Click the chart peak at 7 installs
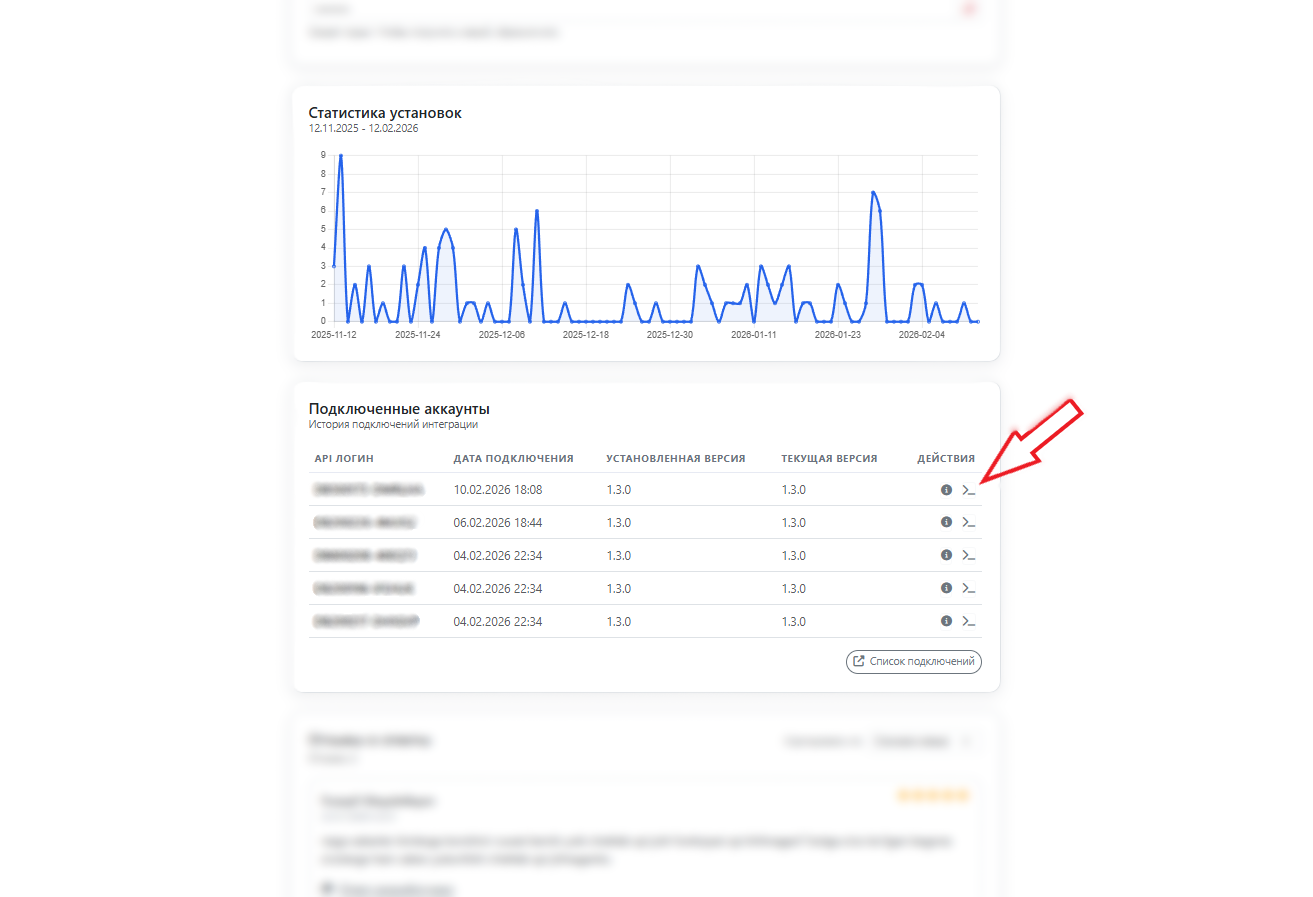1313x897 pixels. [873, 192]
